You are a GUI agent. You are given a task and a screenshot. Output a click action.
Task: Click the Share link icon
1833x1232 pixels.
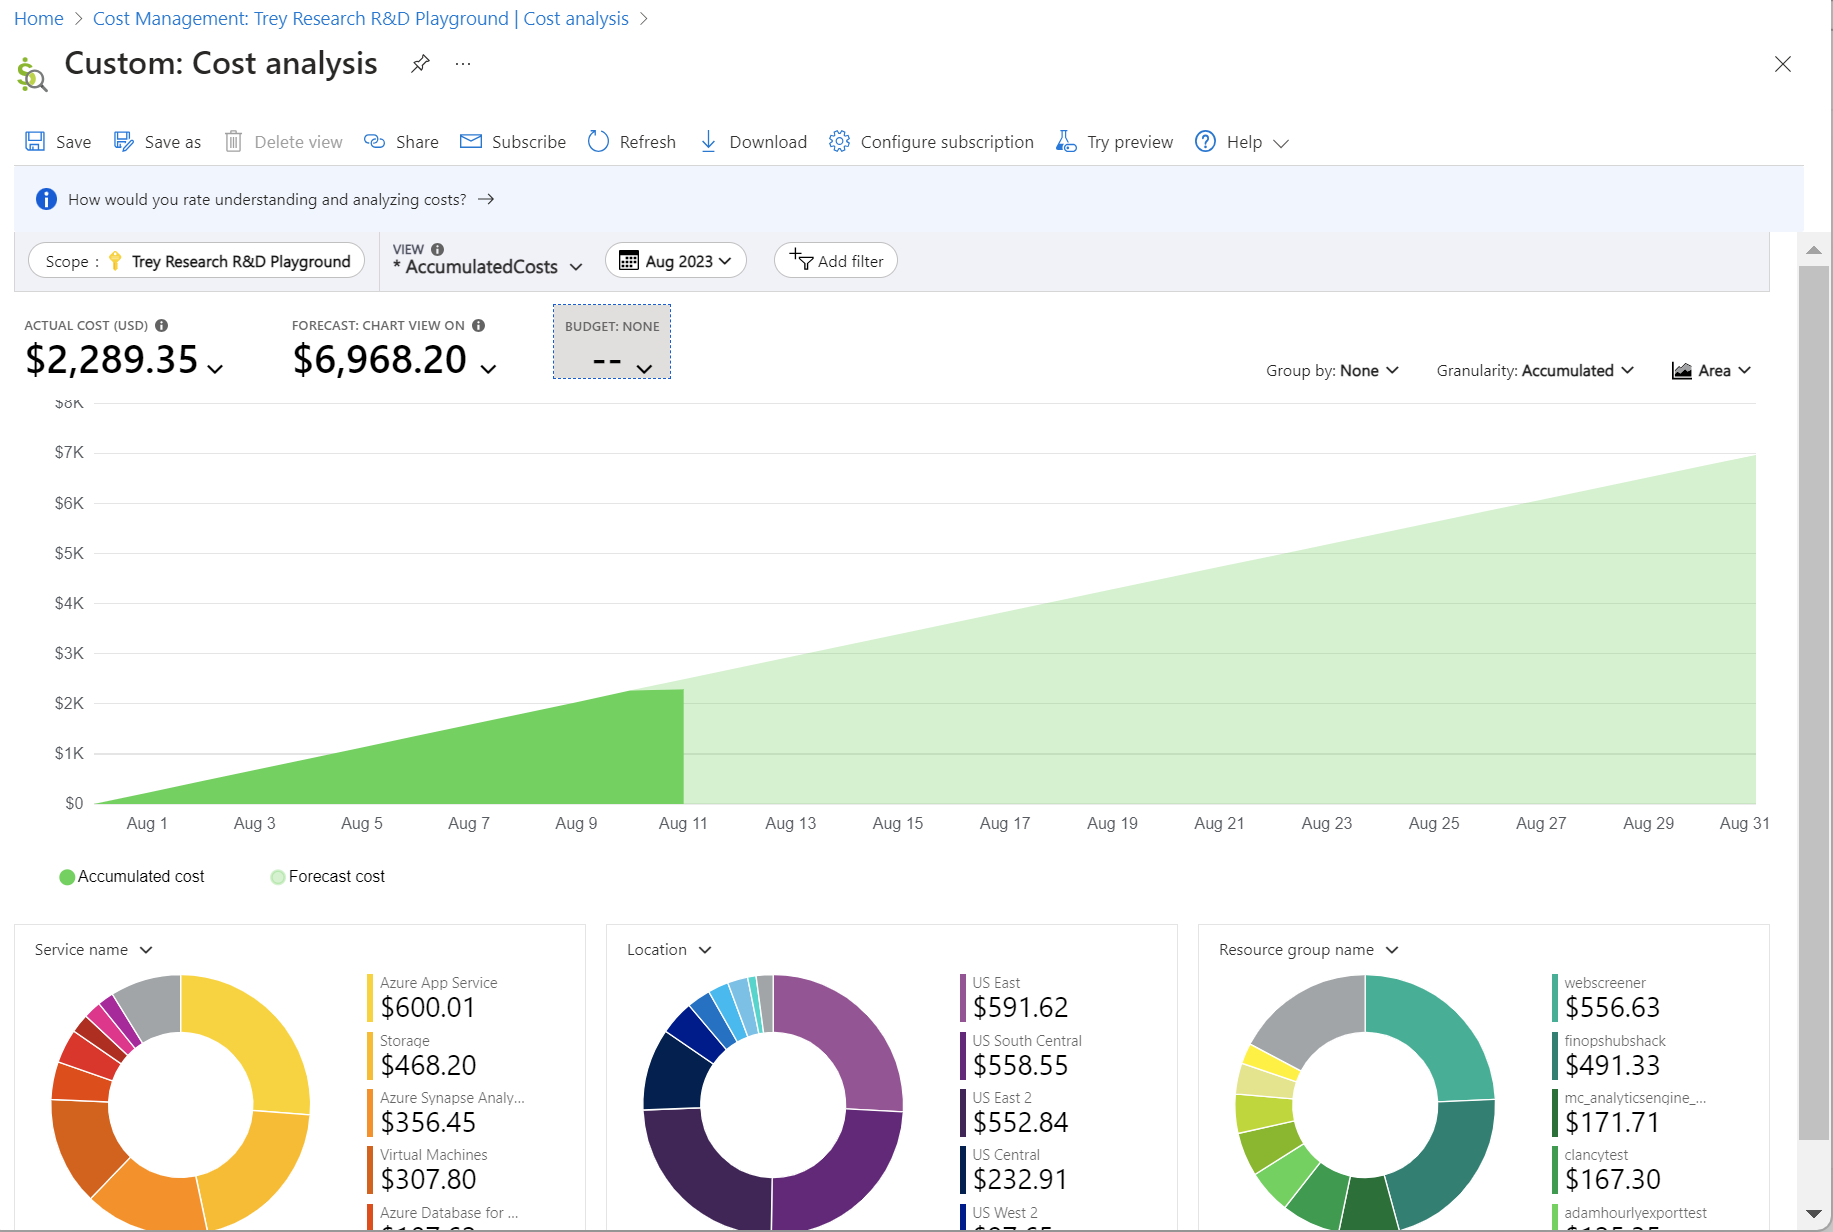click(375, 141)
